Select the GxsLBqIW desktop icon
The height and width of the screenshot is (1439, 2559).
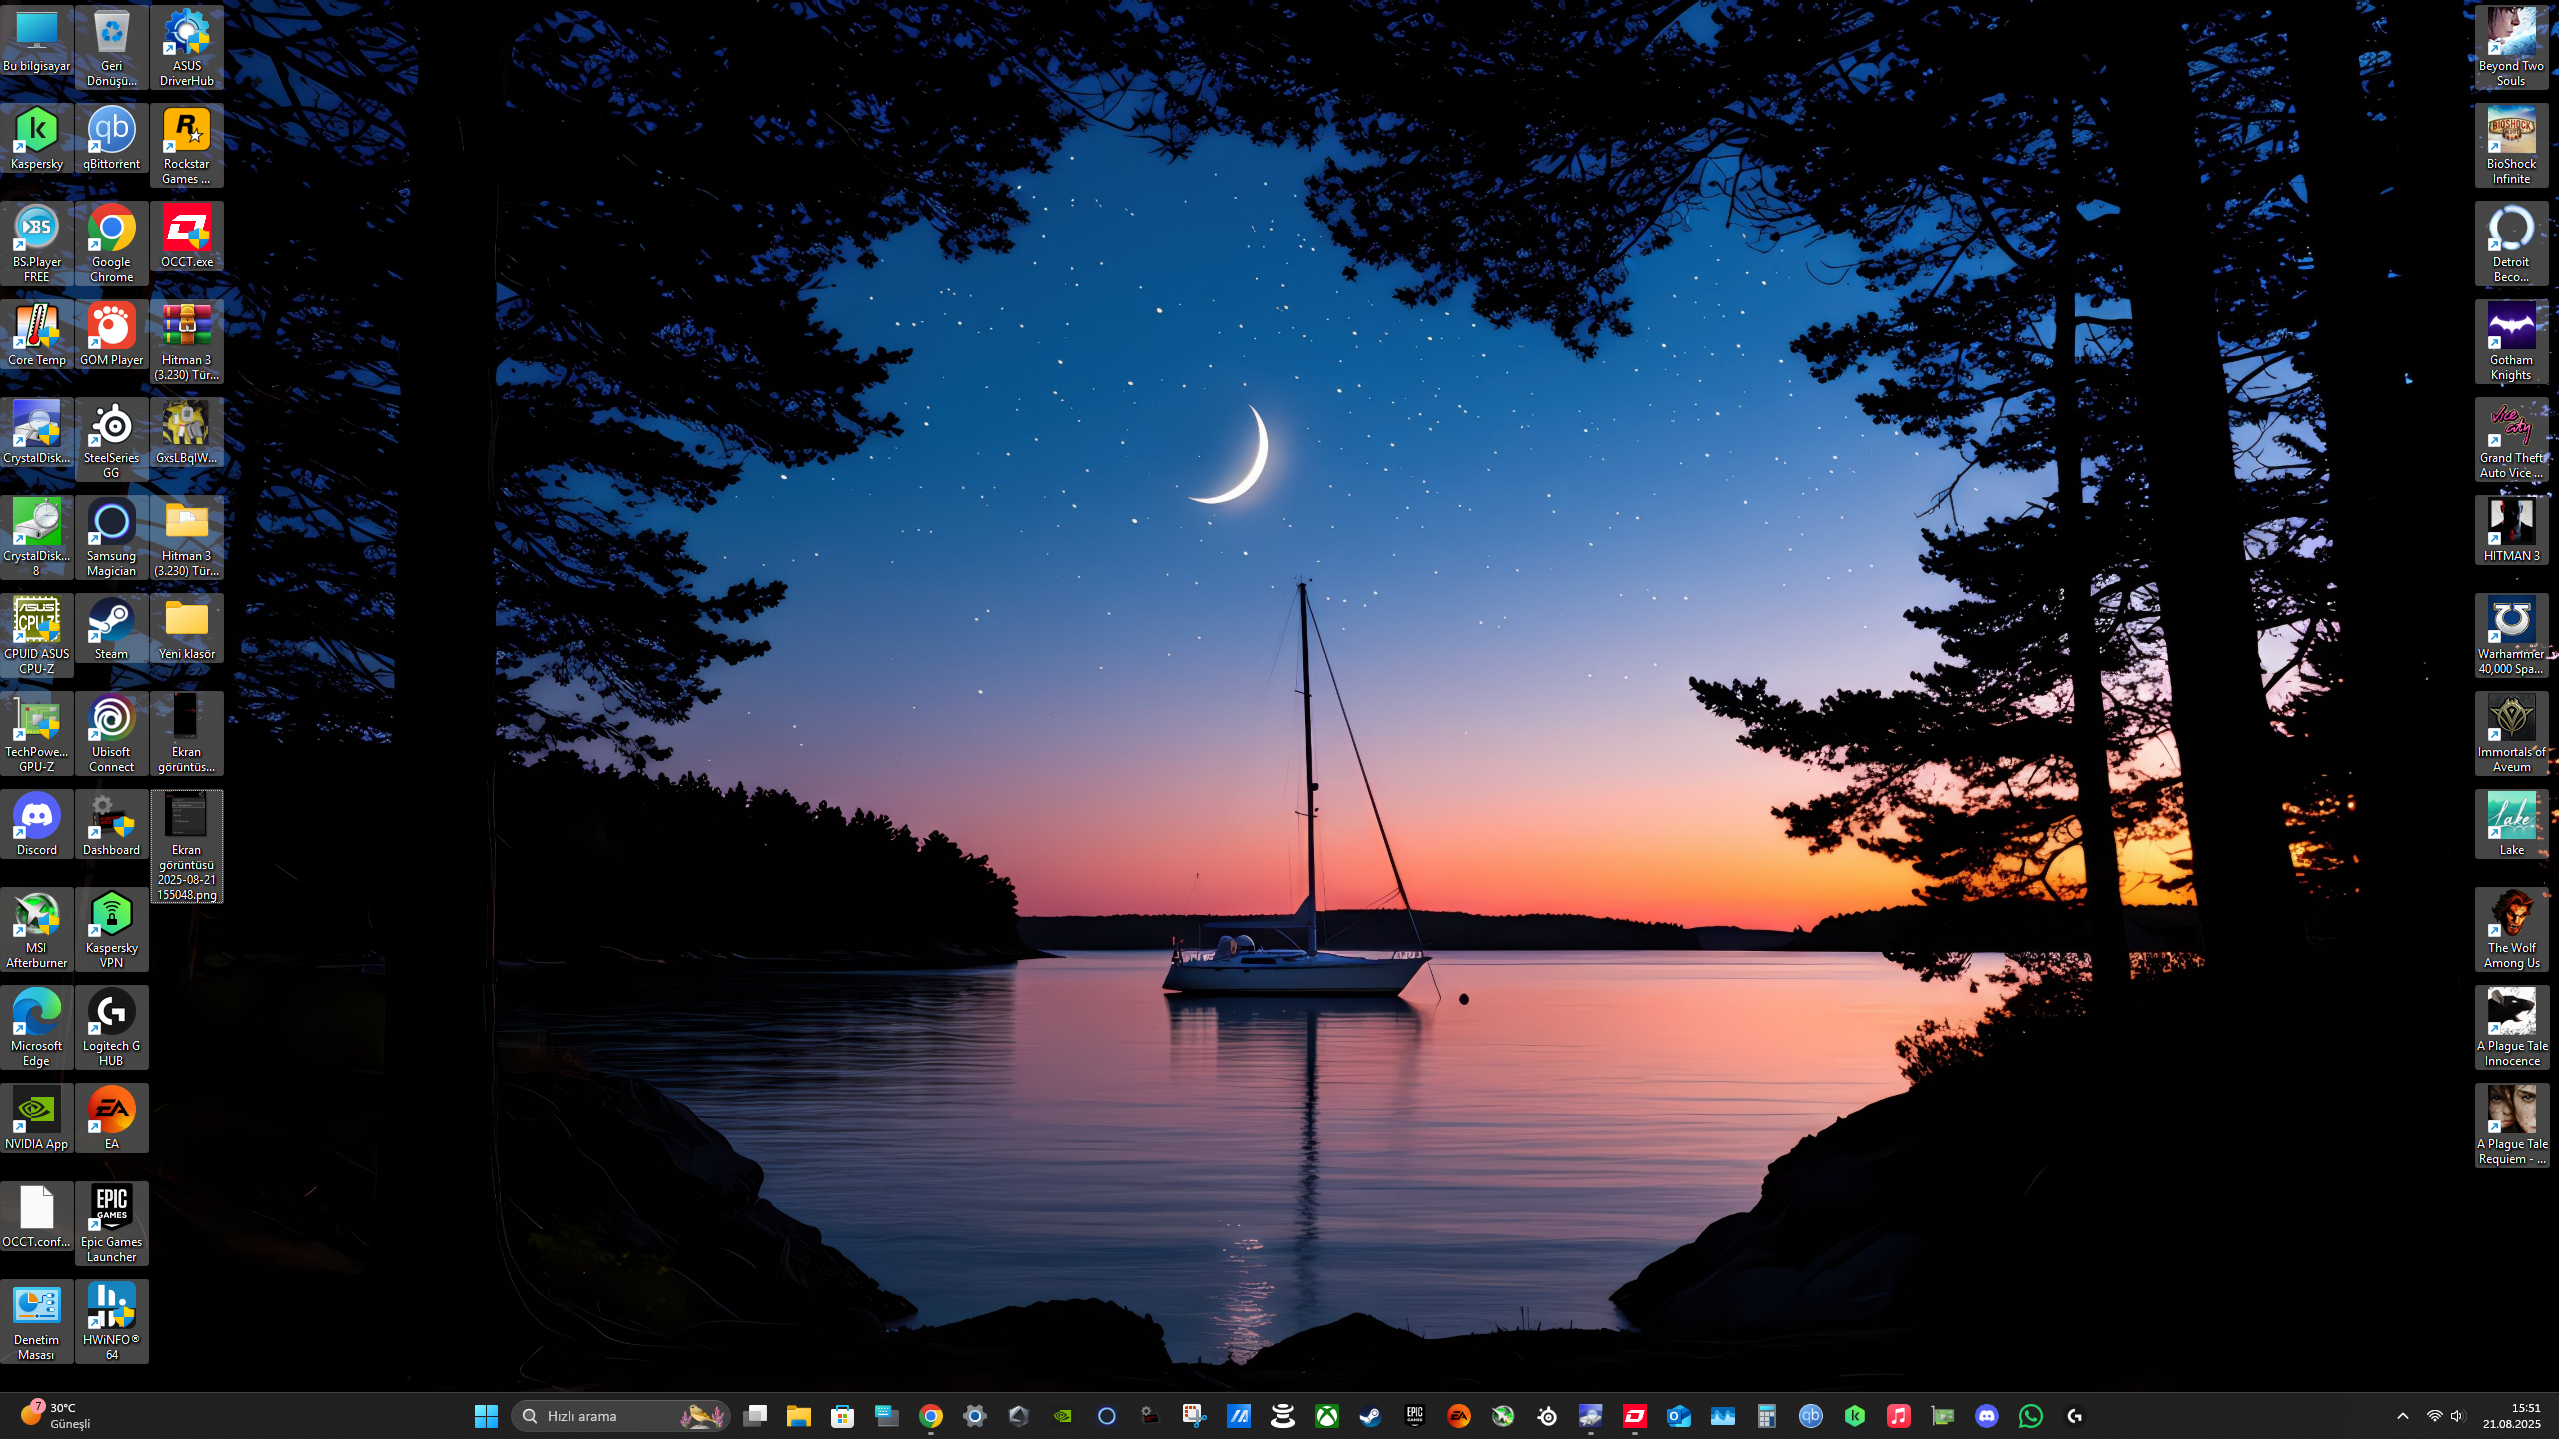coord(187,433)
